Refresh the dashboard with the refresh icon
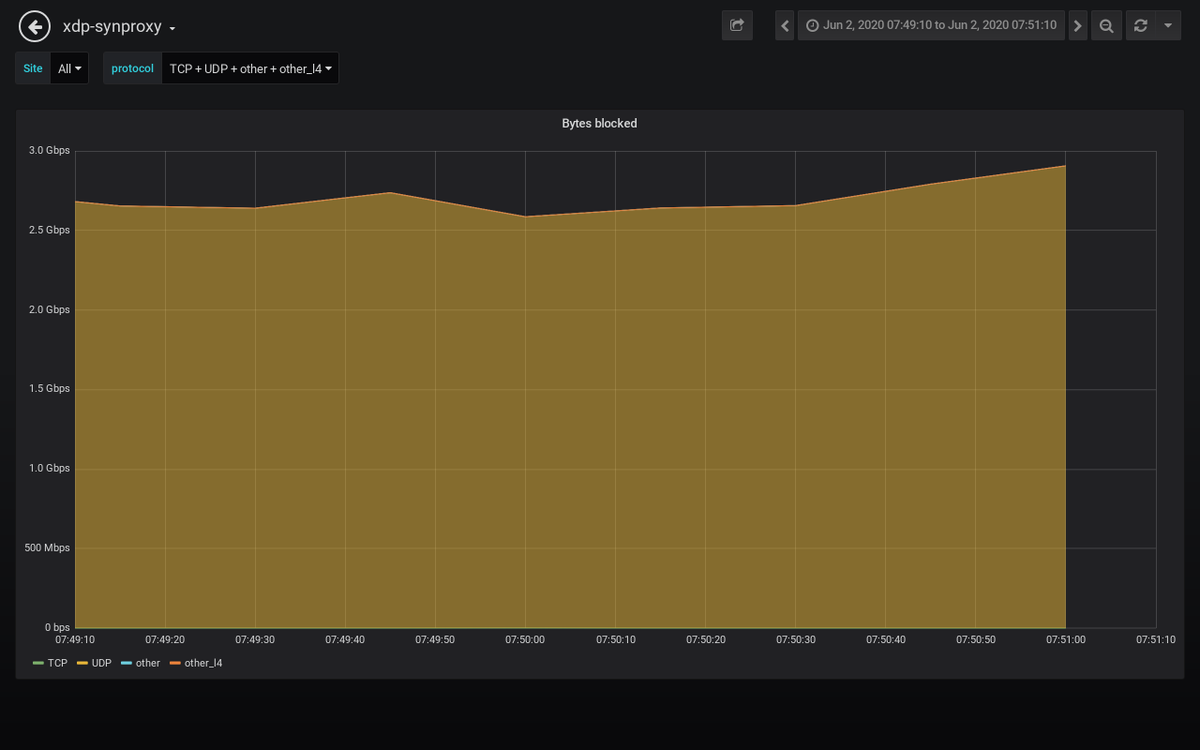Screen dimensions: 1200x750 pyautogui.click(x=1140, y=25)
